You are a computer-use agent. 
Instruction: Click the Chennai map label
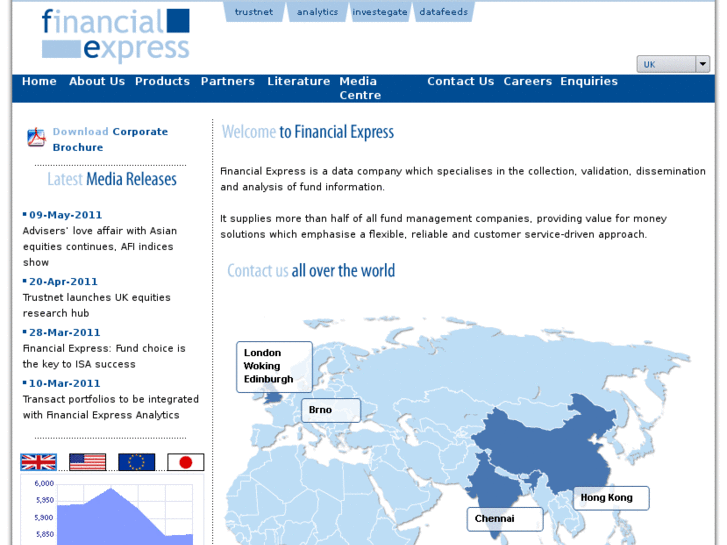pyautogui.click(x=505, y=519)
